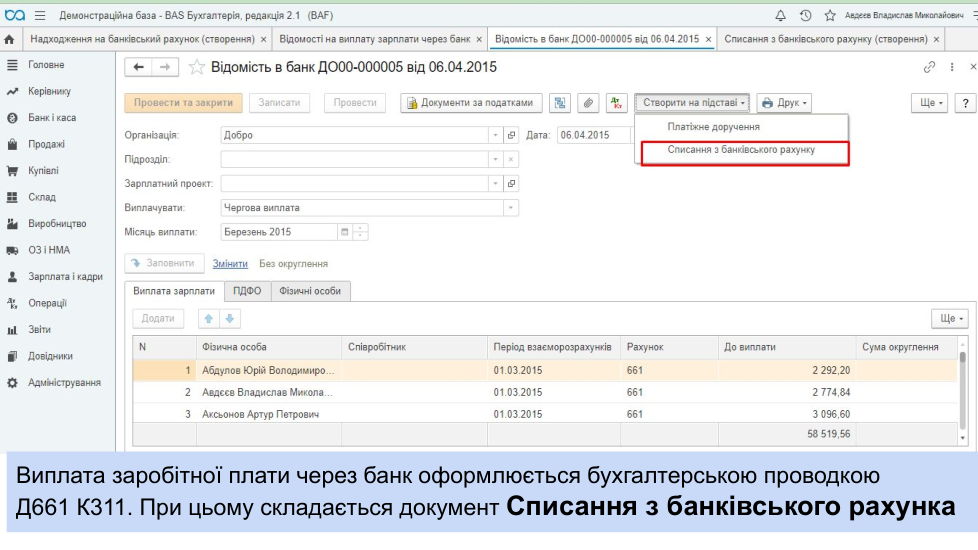Click the Змінити link
Viewport: 978px width, 550px height.
tap(230, 264)
